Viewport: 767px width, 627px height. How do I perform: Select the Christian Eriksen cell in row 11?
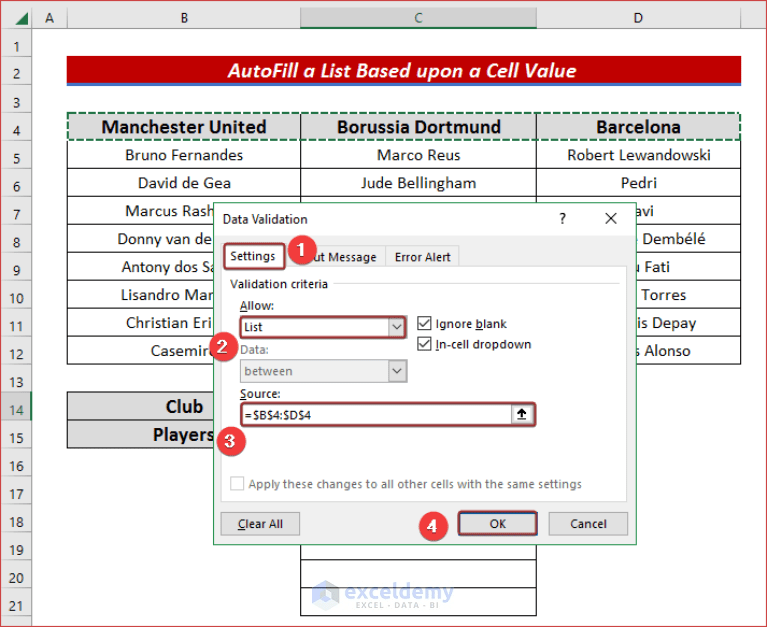(x=141, y=323)
